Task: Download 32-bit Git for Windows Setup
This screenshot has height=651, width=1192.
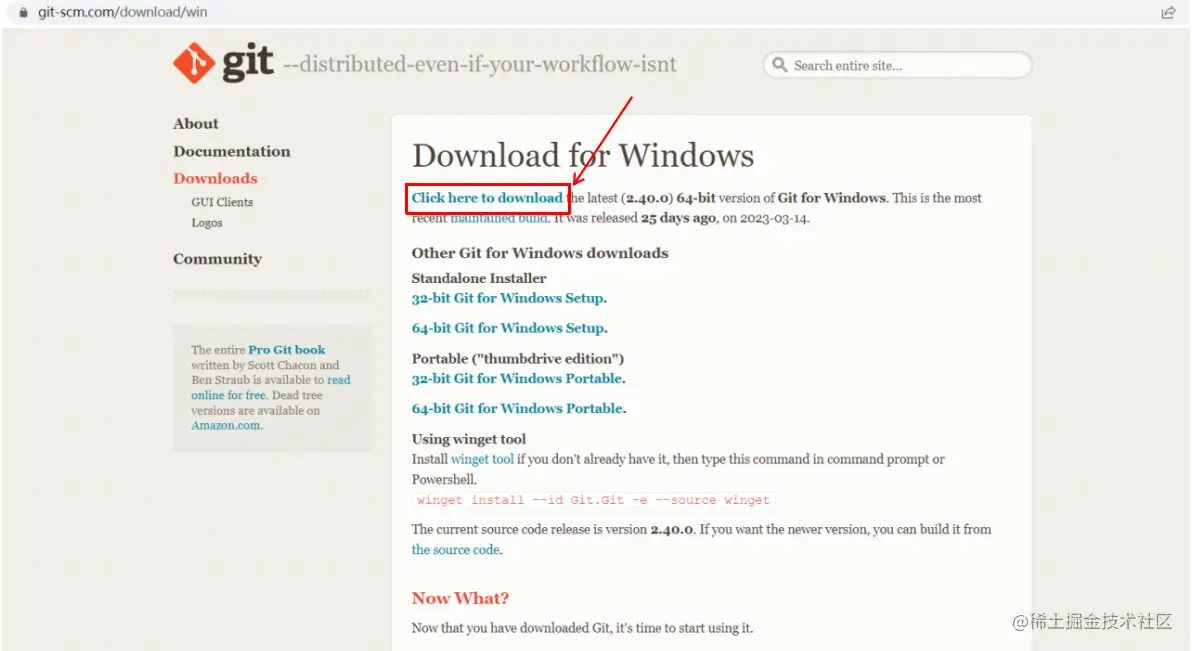Action: point(509,298)
